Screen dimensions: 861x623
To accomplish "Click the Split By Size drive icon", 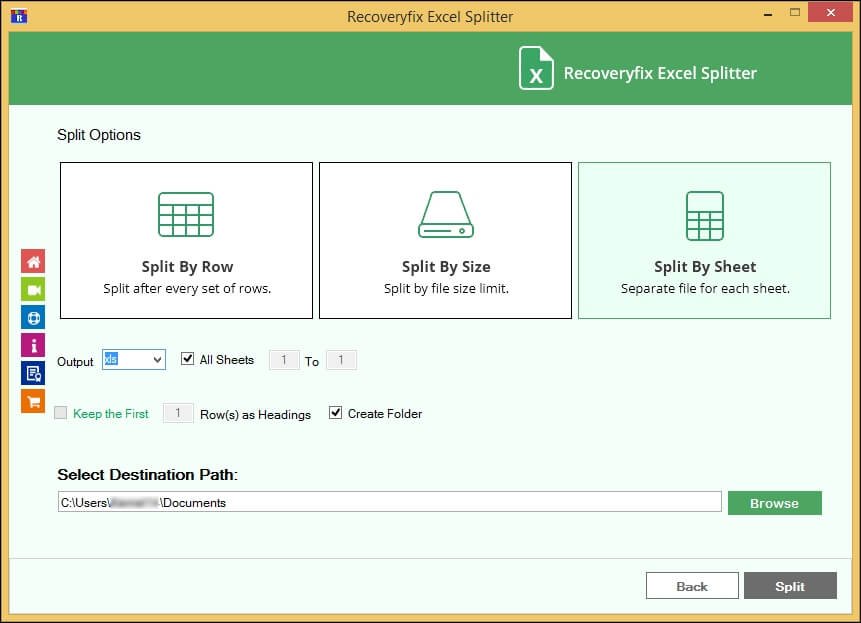I will pyautogui.click(x=446, y=215).
